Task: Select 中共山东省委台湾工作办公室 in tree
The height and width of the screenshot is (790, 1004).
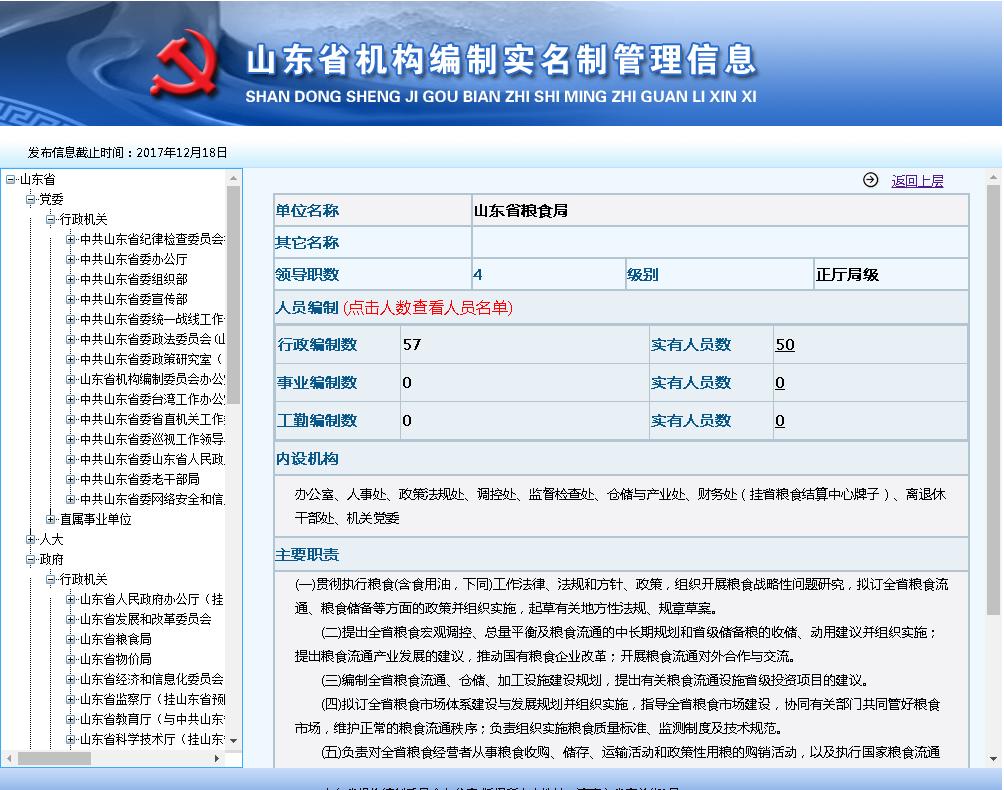Action: 152,399
